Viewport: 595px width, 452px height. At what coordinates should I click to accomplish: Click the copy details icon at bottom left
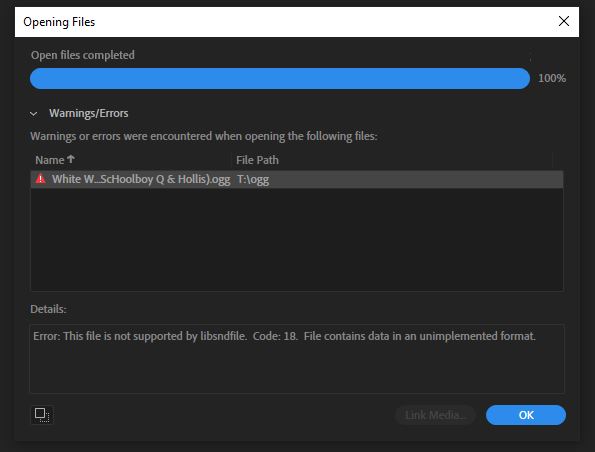point(42,415)
